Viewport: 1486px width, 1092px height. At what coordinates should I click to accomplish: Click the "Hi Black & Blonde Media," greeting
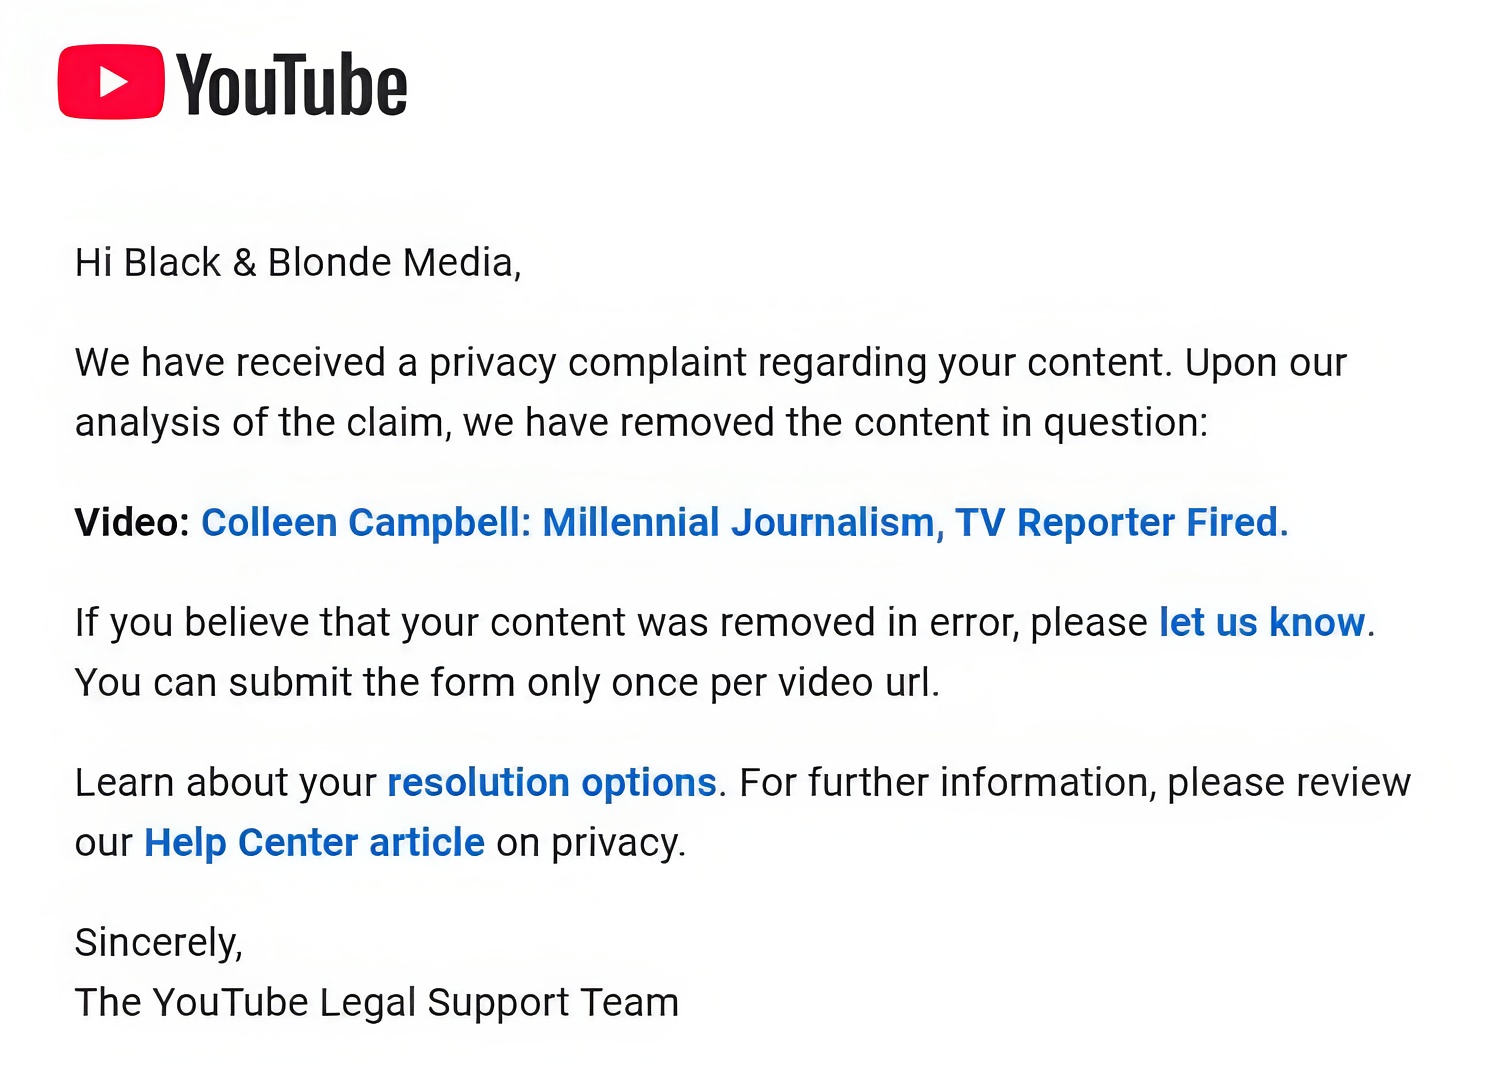(x=298, y=263)
